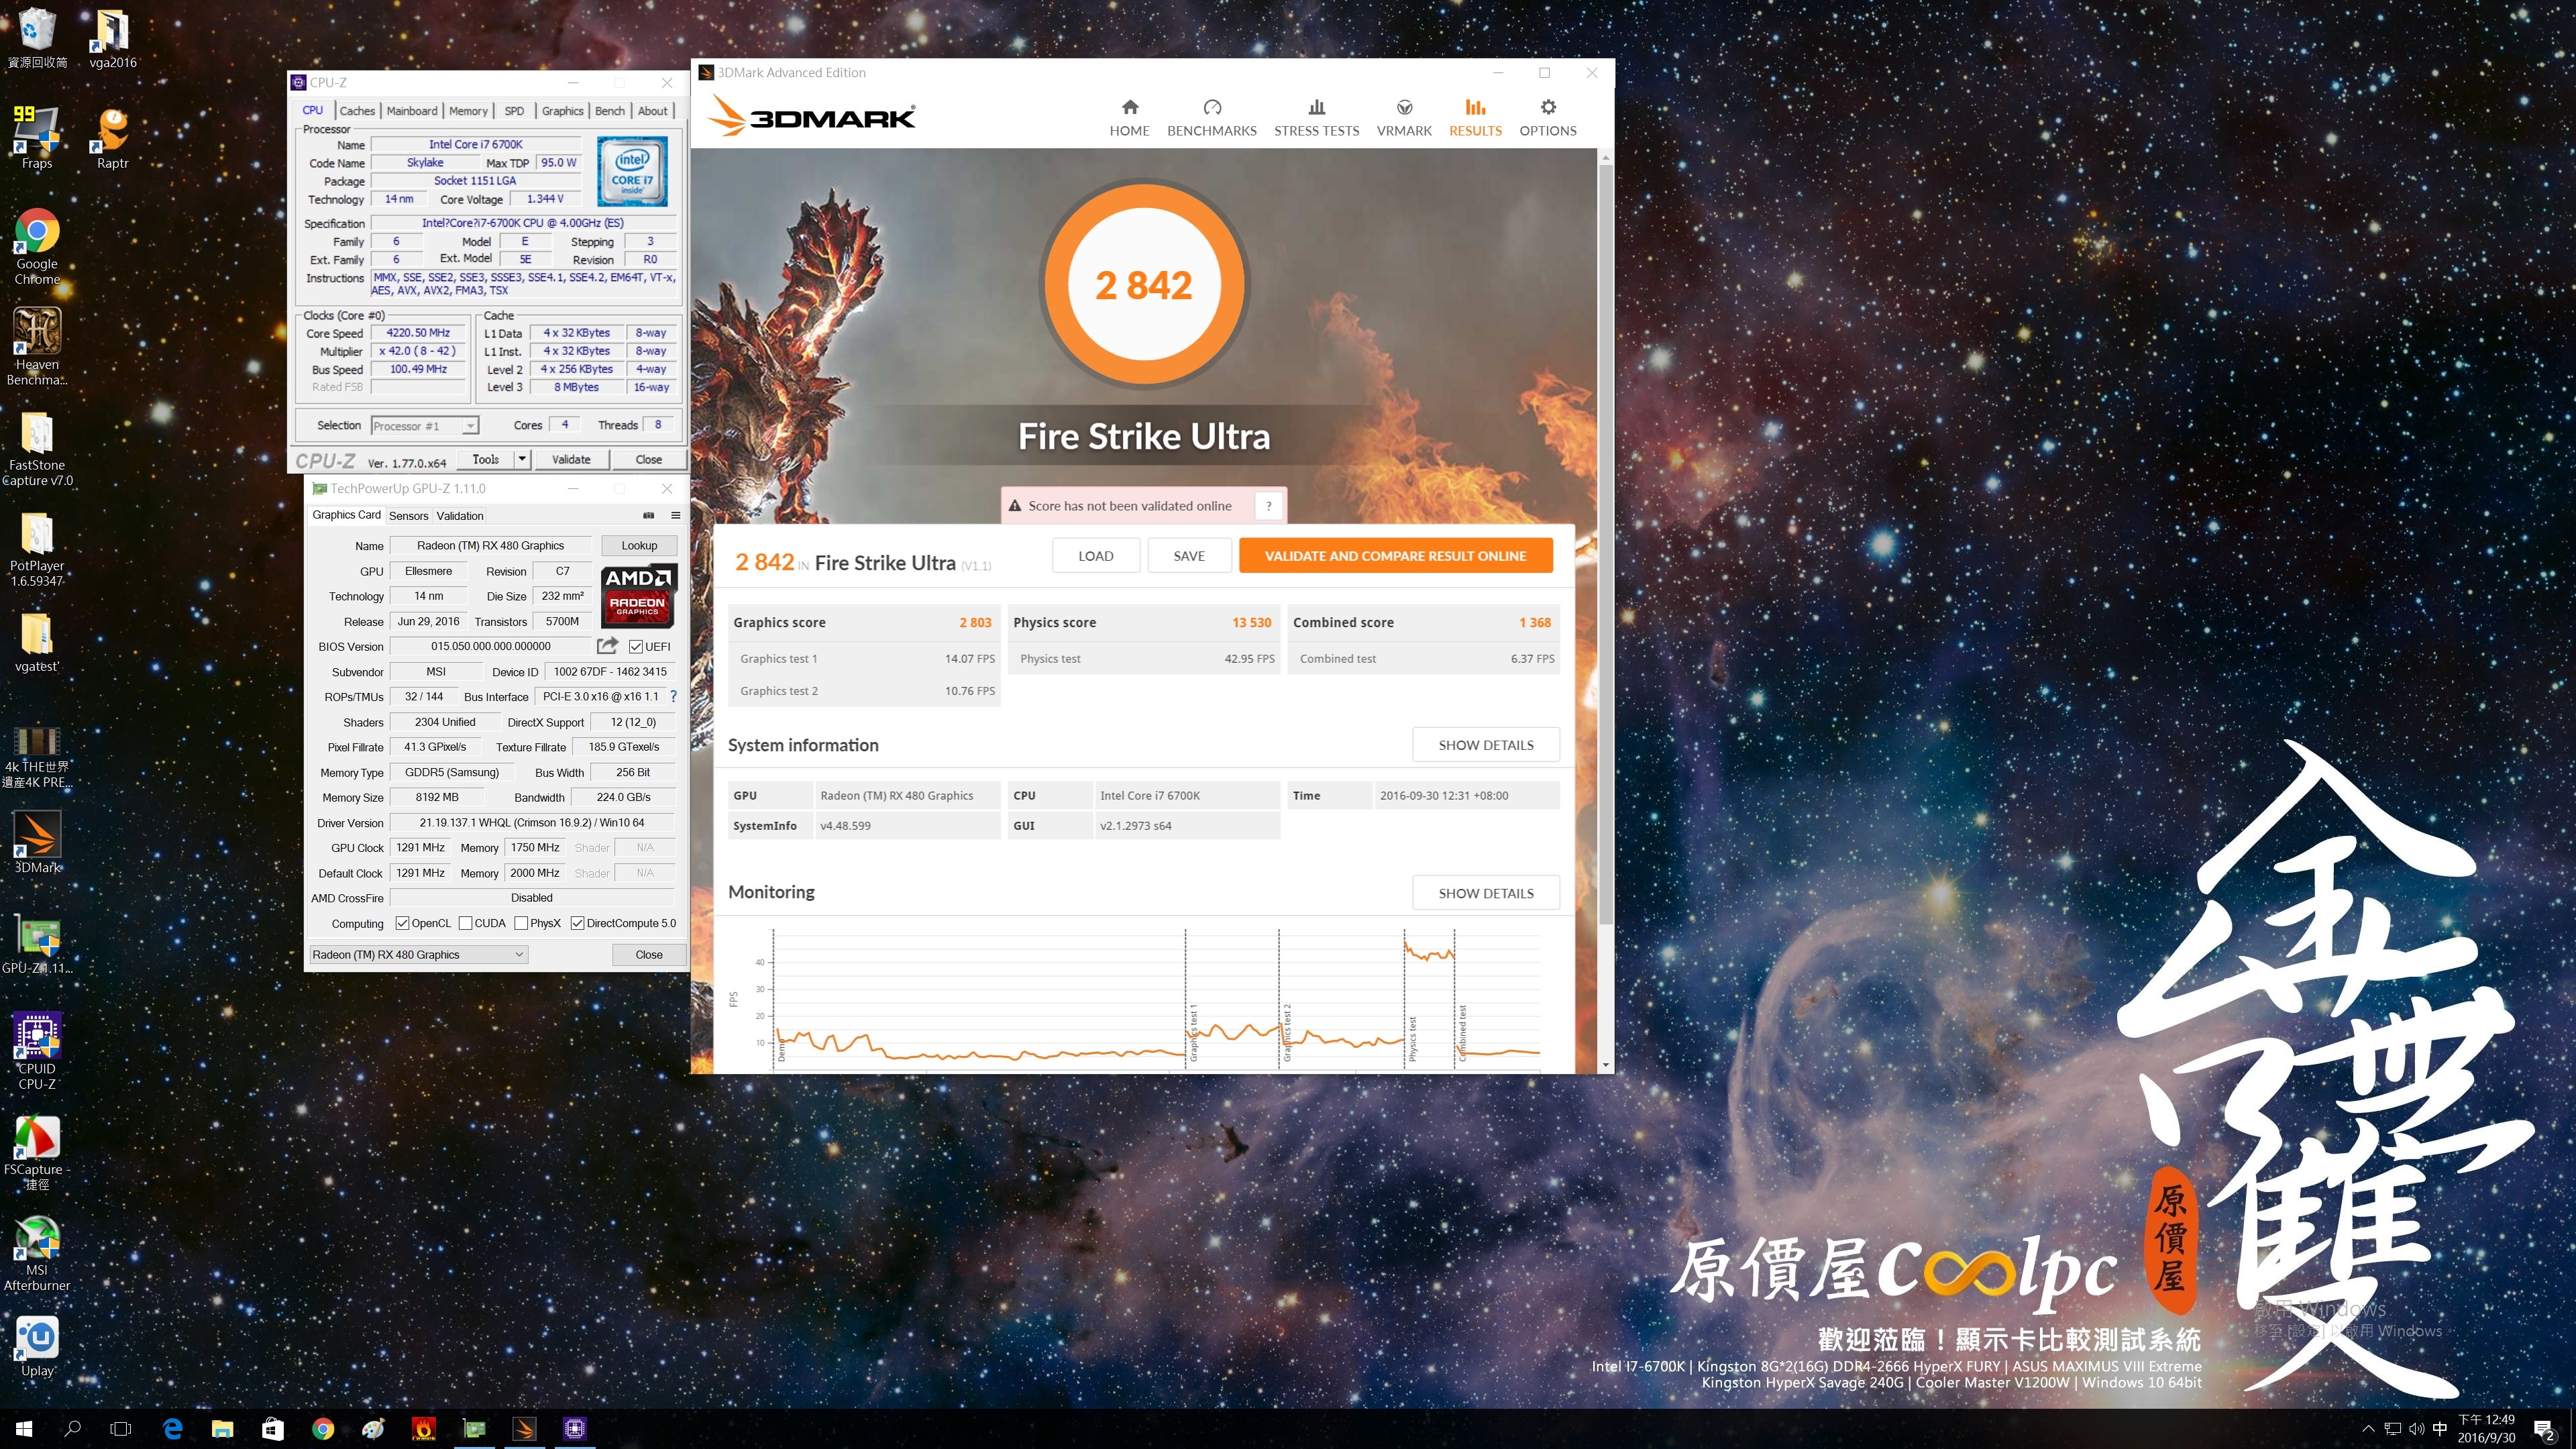Switch to Caches tab in CPU-Z
This screenshot has height=1449, width=2576.
tap(357, 111)
